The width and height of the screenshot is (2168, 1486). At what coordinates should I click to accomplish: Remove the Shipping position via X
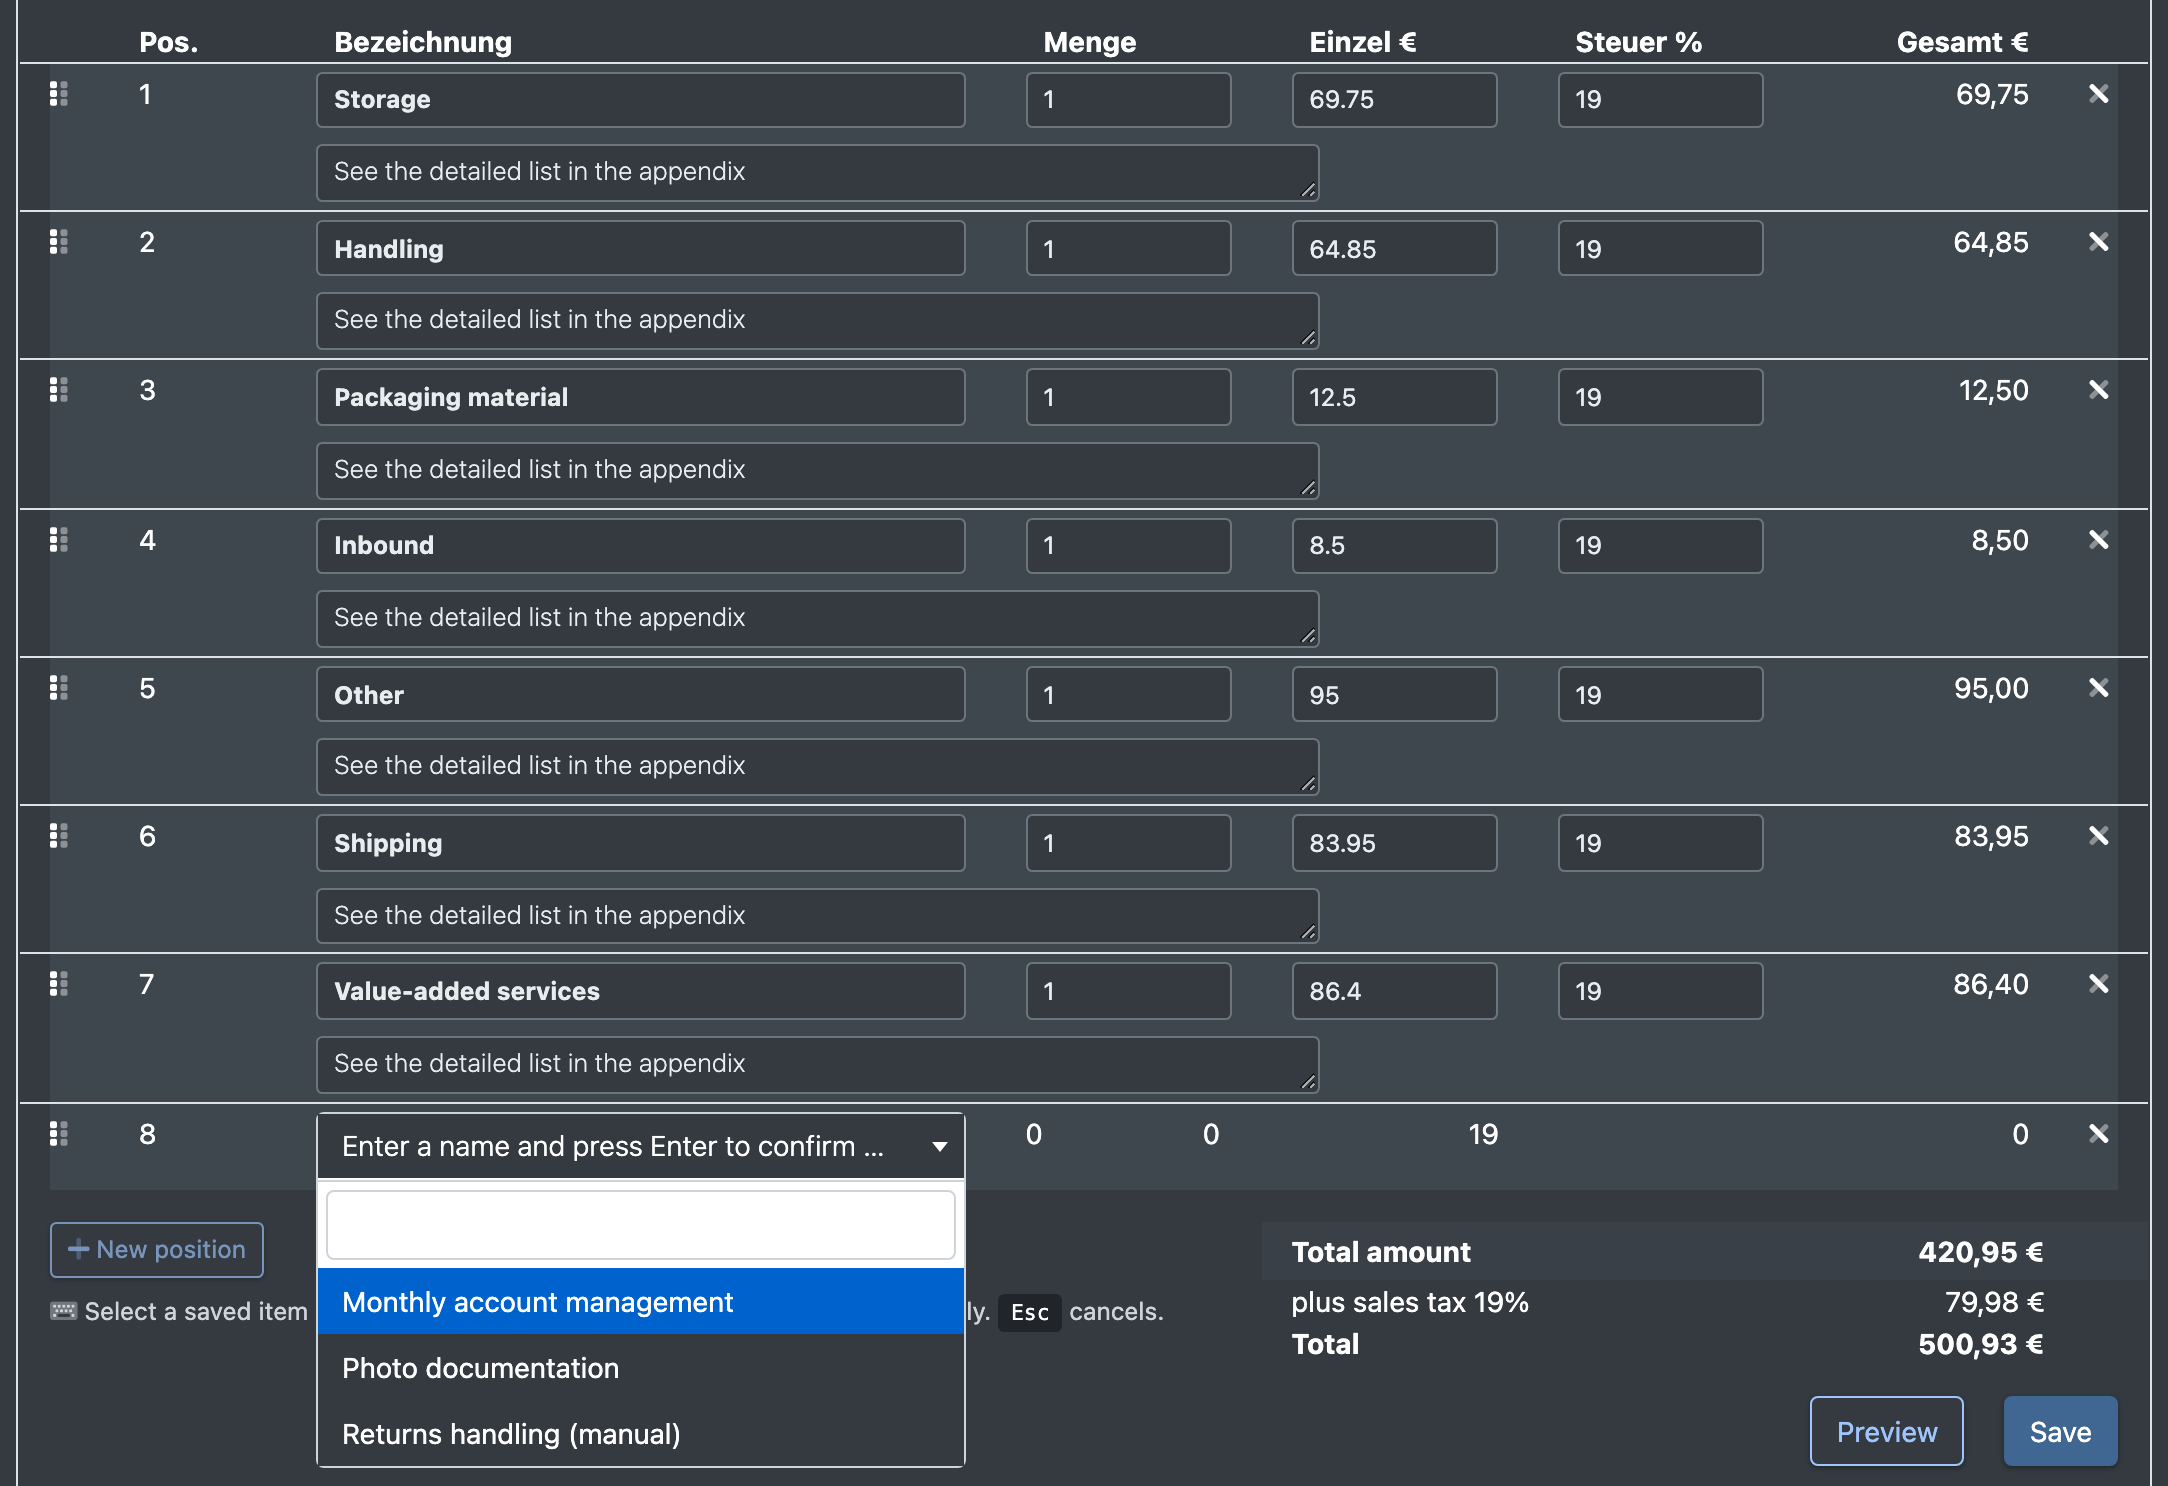(2099, 836)
